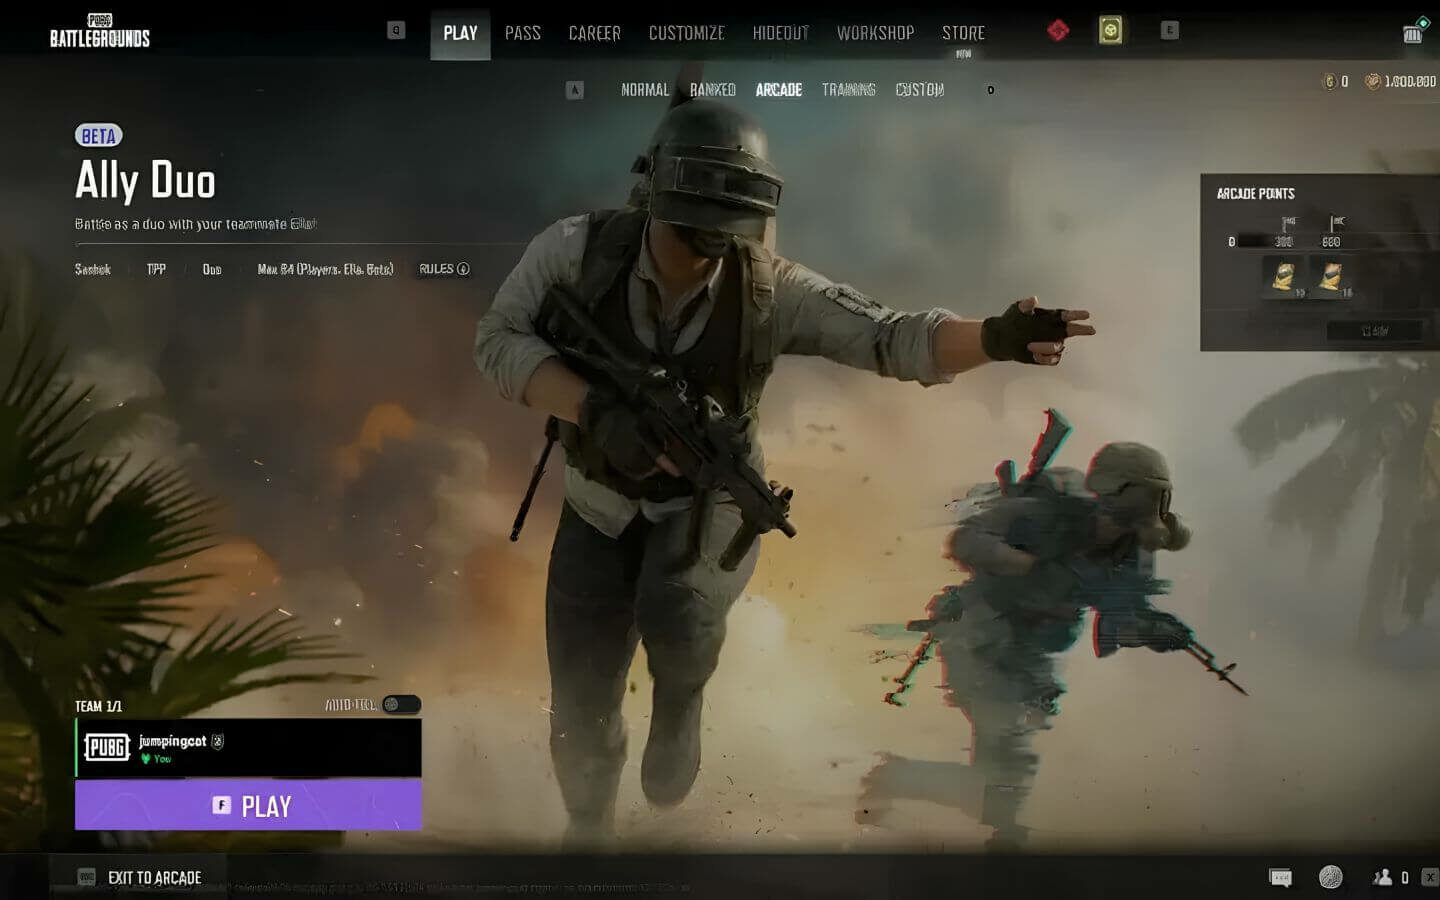The image size is (1440, 900).
Task: Click the "ARCADE POINTS" panel heading
Action: pos(1255,194)
